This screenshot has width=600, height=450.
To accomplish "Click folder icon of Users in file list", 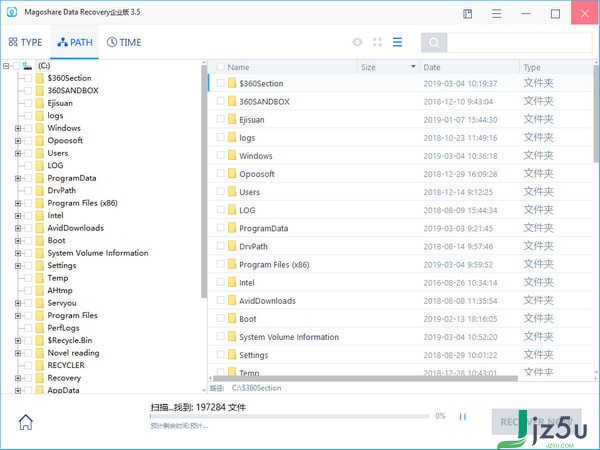I will pyautogui.click(x=232, y=192).
